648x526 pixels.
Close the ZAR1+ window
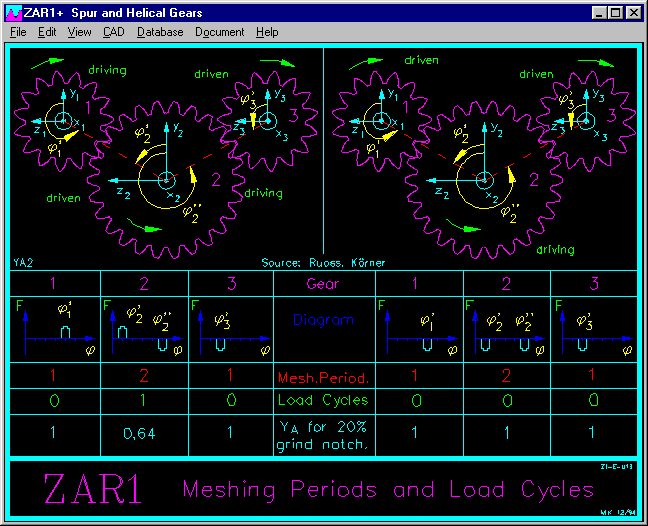coord(634,13)
